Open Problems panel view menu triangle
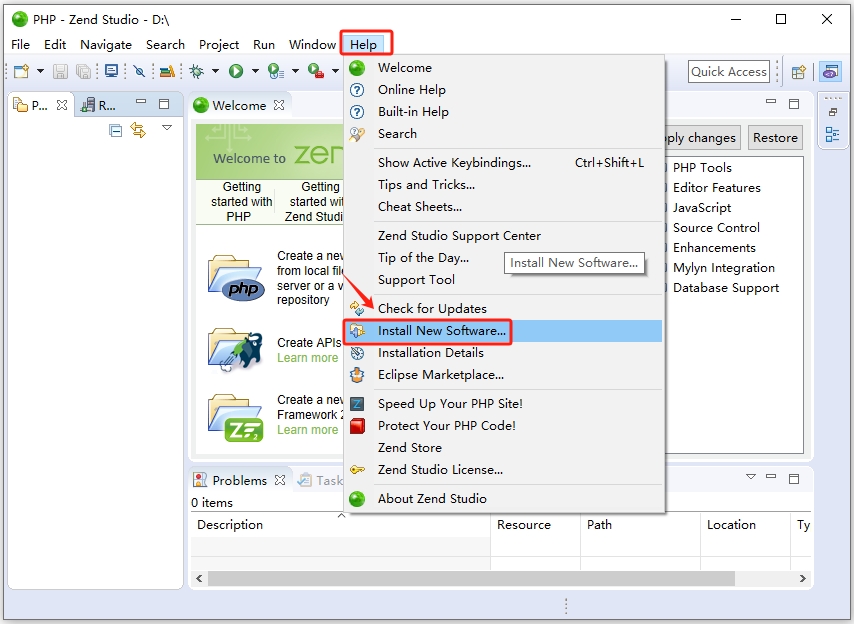The width and height of the screenshot is (854, 624). [751, 477]
